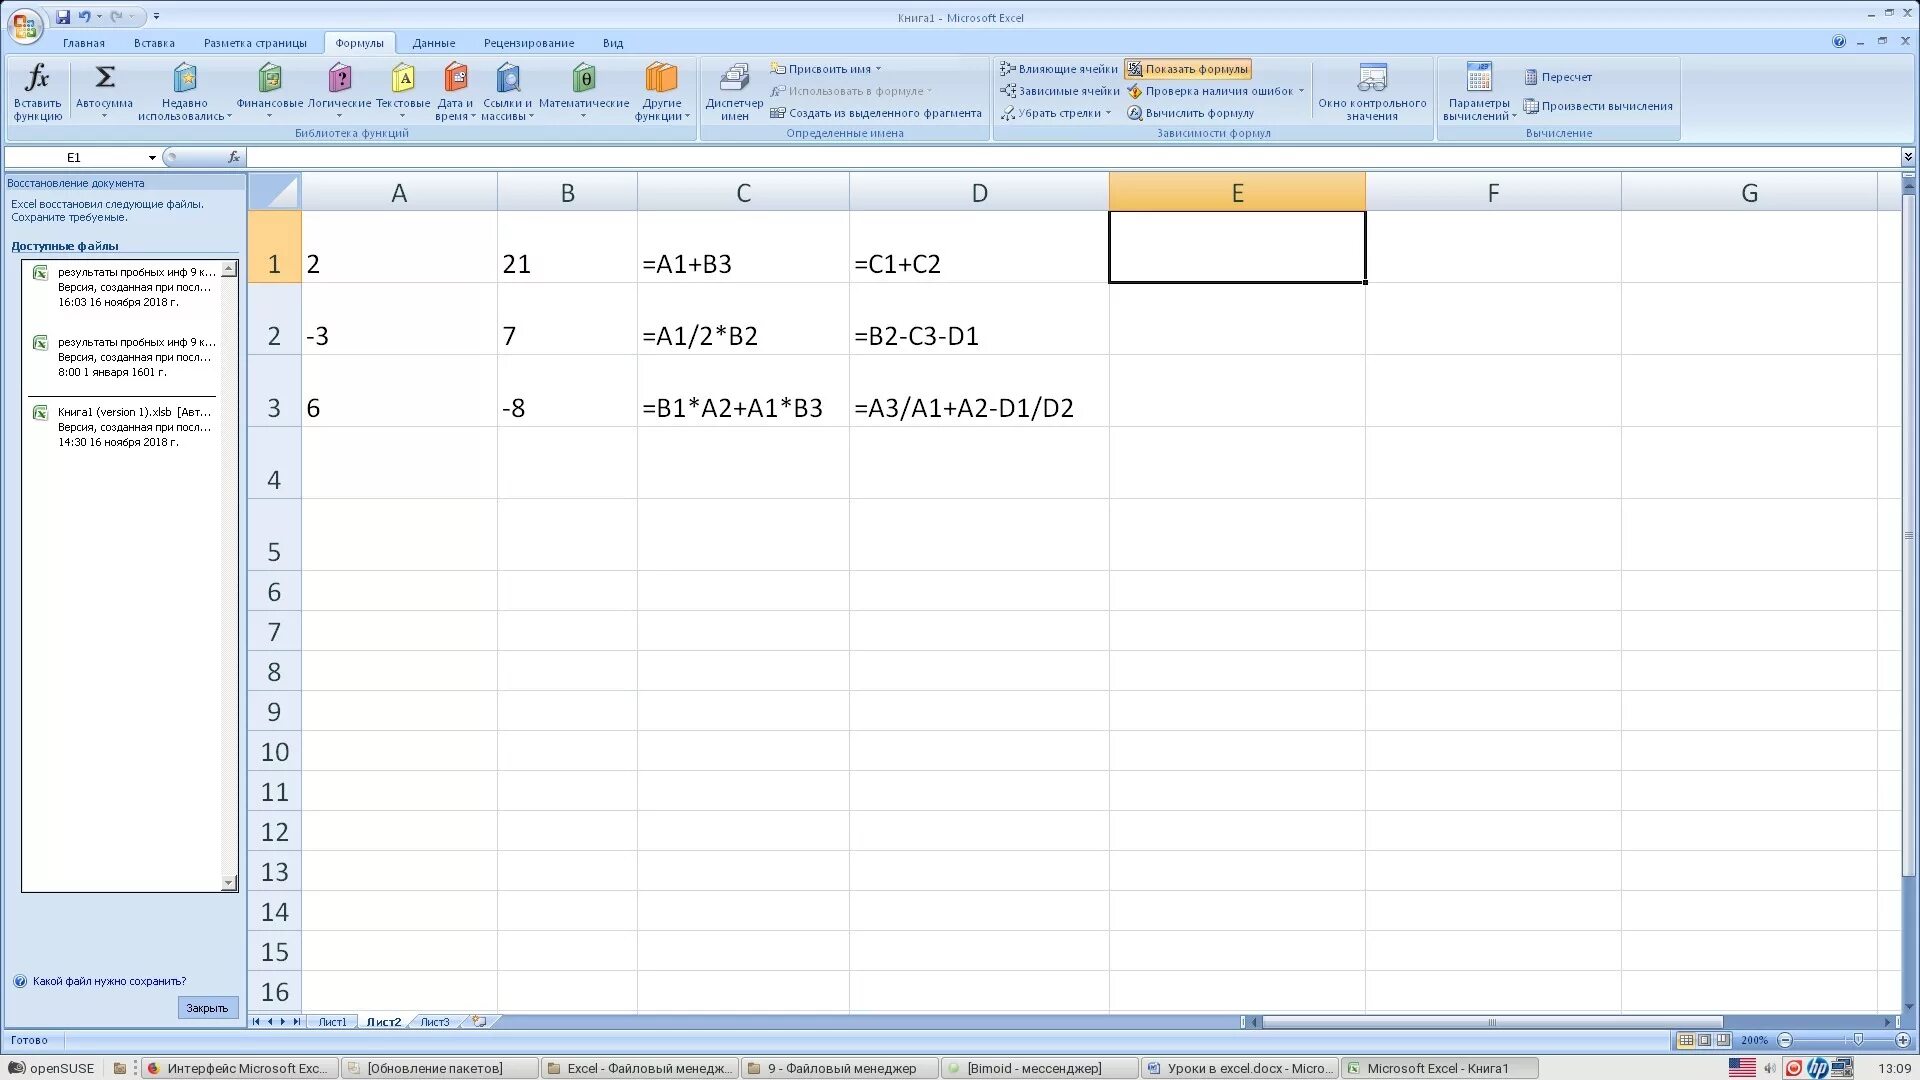Click the zoom slider in status bar

(x=1857, y=1040)
